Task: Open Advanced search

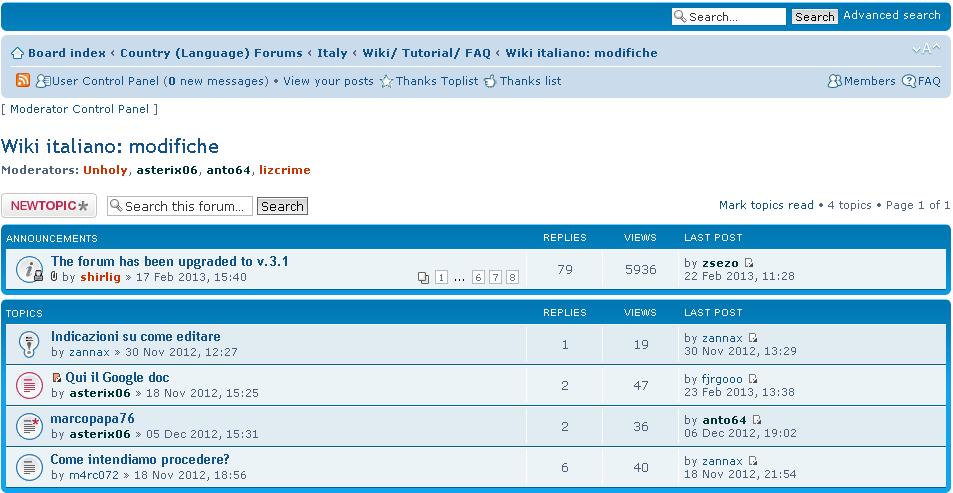Action: 891,16
